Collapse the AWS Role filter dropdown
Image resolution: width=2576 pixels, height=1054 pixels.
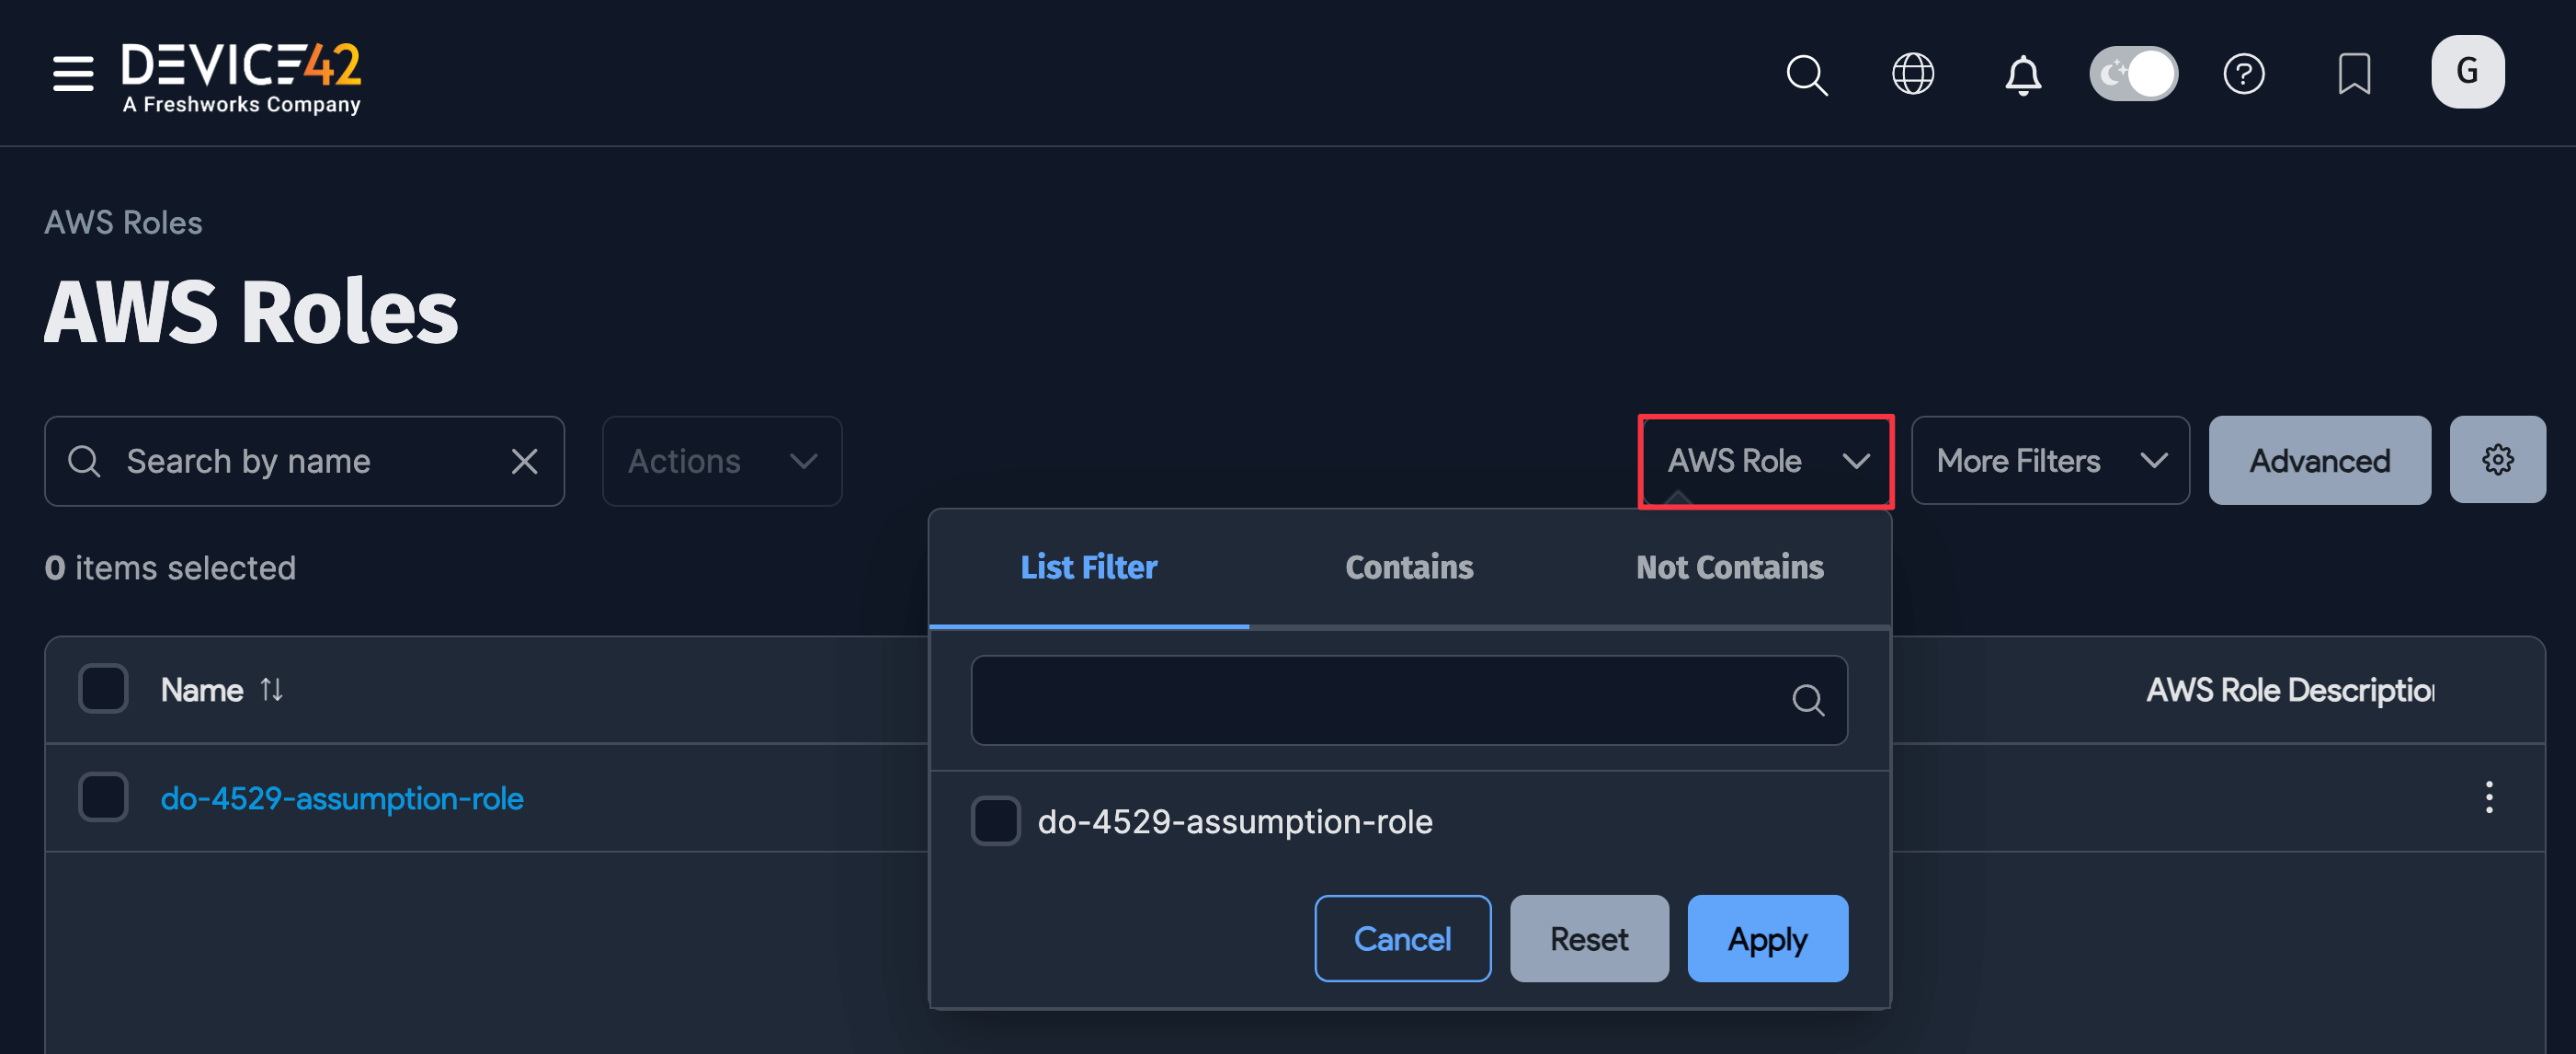[x=1764, y=461]
